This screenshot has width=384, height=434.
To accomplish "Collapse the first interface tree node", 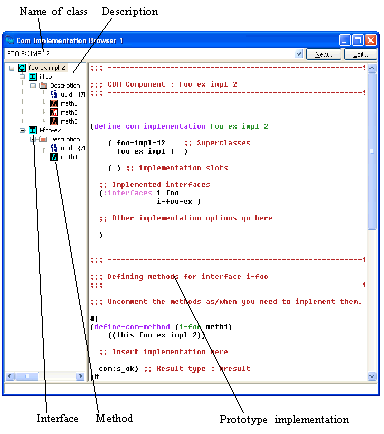I will (x=23, y=77).
